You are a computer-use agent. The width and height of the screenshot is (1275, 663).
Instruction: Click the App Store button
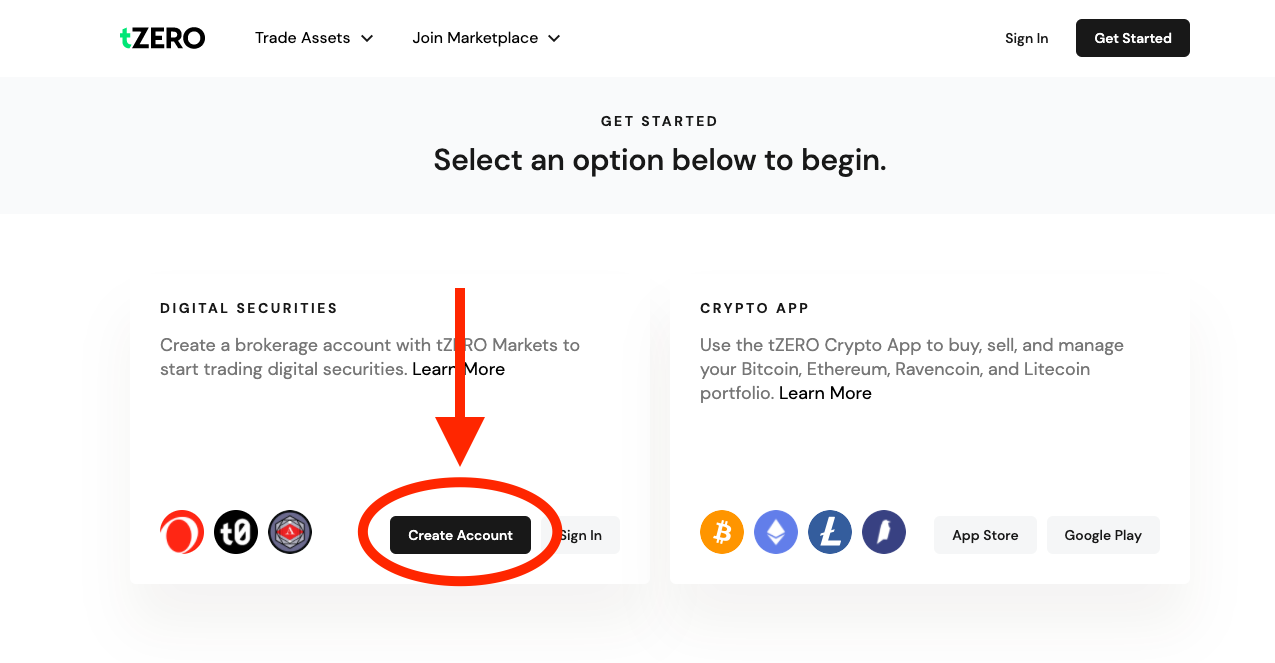pyautogui.click(x=985, y=535)
